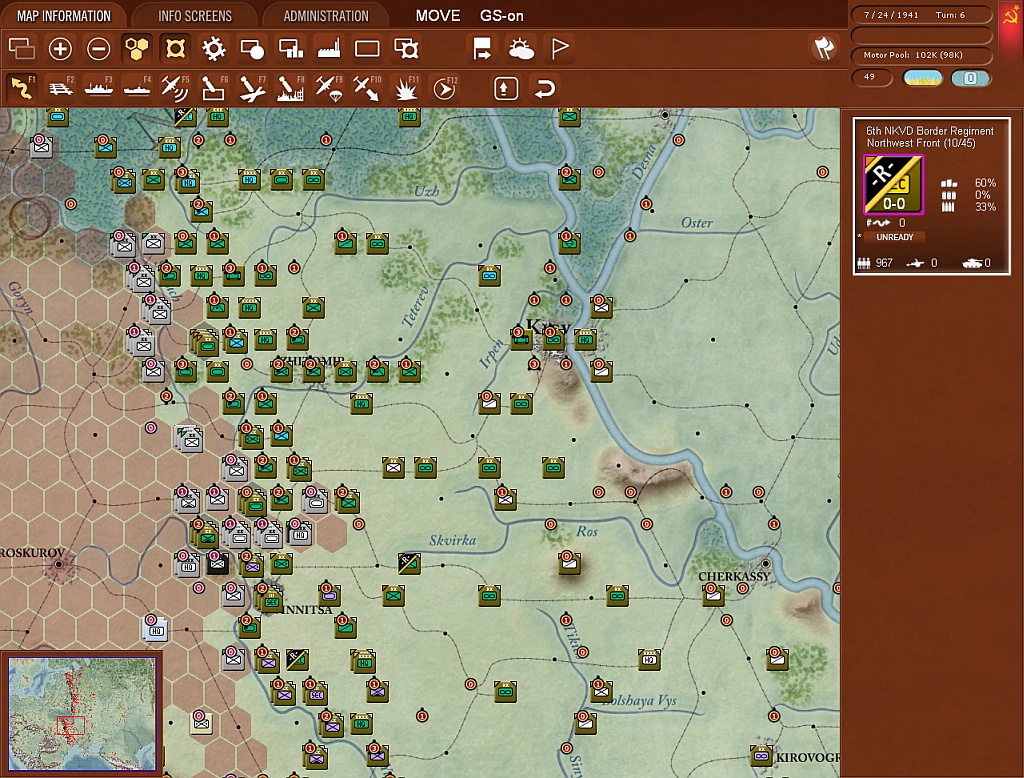The height and width of the screenshot is (778, 1024).
Task: Select the Proskurov city marker
Action: click(x=59, y=564)
